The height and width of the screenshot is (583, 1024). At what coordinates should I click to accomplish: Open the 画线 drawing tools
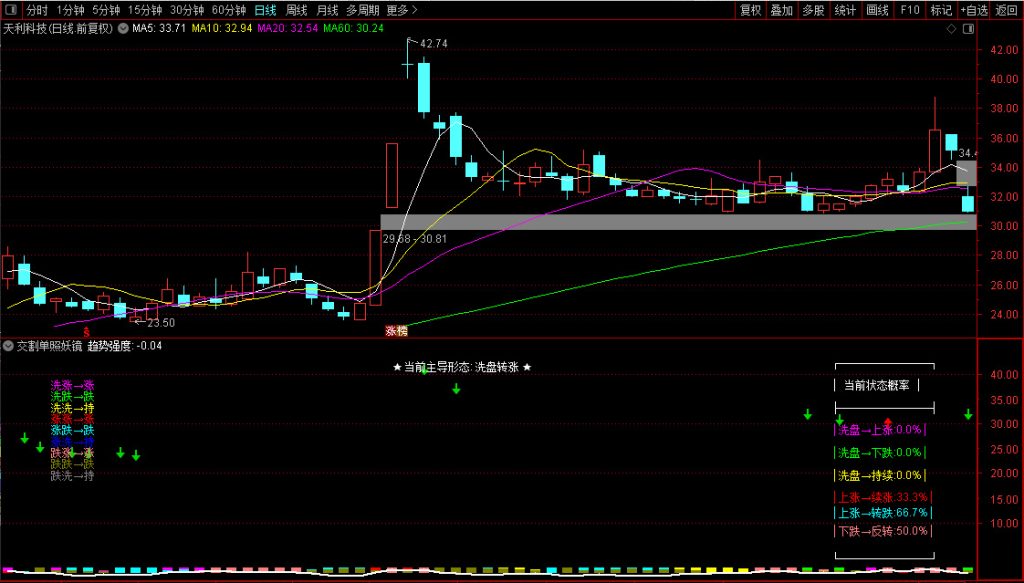tap(877, 10)
